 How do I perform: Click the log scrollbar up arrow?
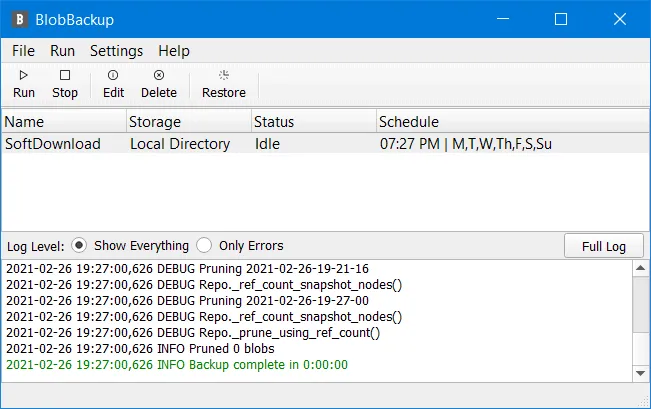coord(640,268)
